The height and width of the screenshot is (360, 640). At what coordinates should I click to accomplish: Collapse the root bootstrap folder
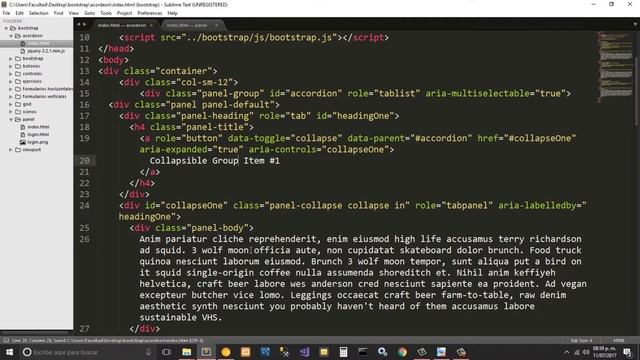click(6, 28)
